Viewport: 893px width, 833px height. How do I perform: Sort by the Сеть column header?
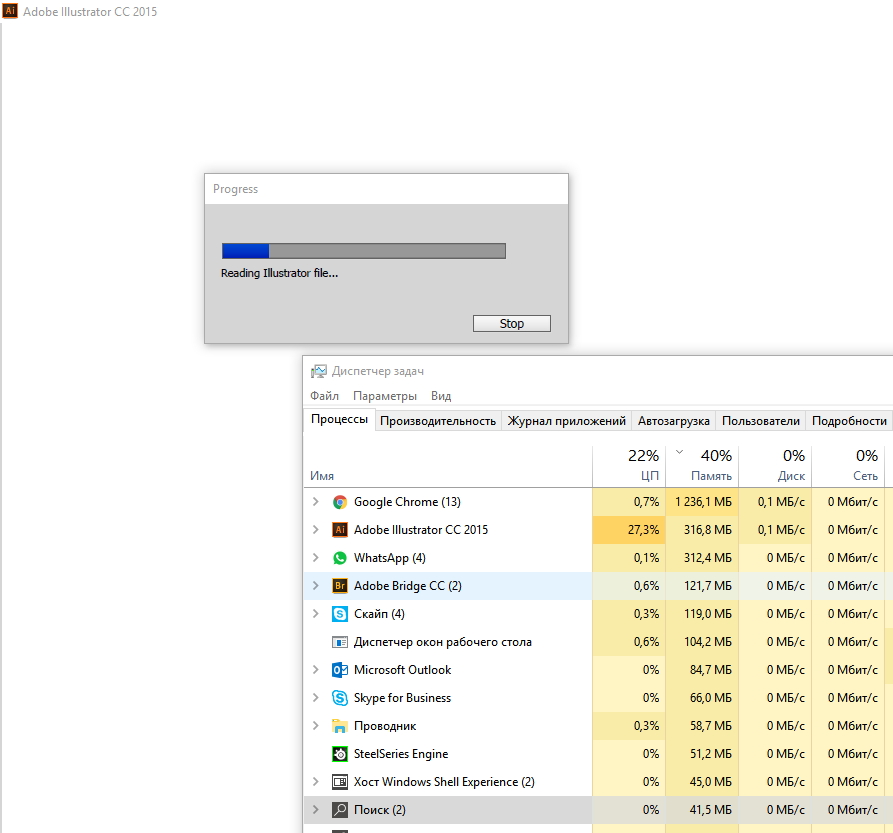[x=848, y=466]
